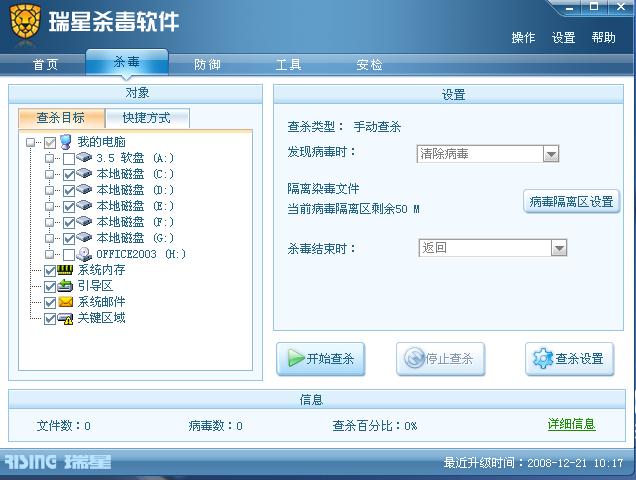Image resolution: width=636 pixels, height=480 pixels.
Task: Click the 最近升级时间 status text
Action: (x=533, y=463)
